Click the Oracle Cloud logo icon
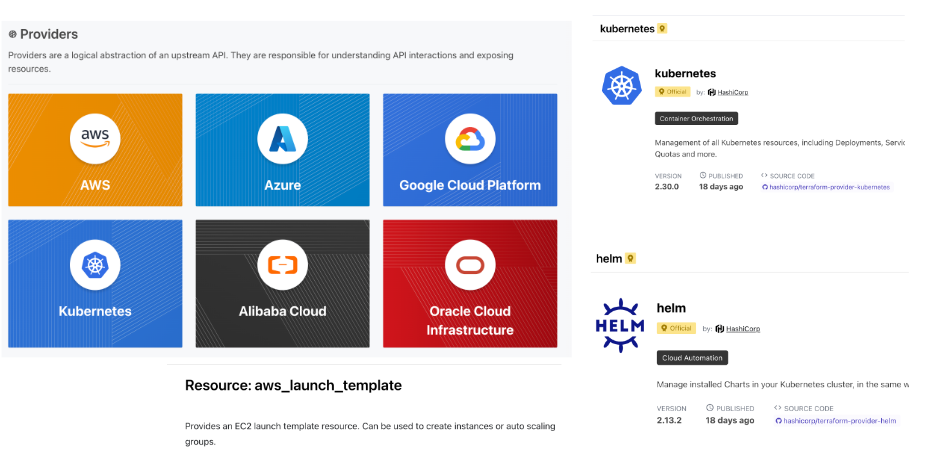The image size is (949, 476). (x=470, y=265)
